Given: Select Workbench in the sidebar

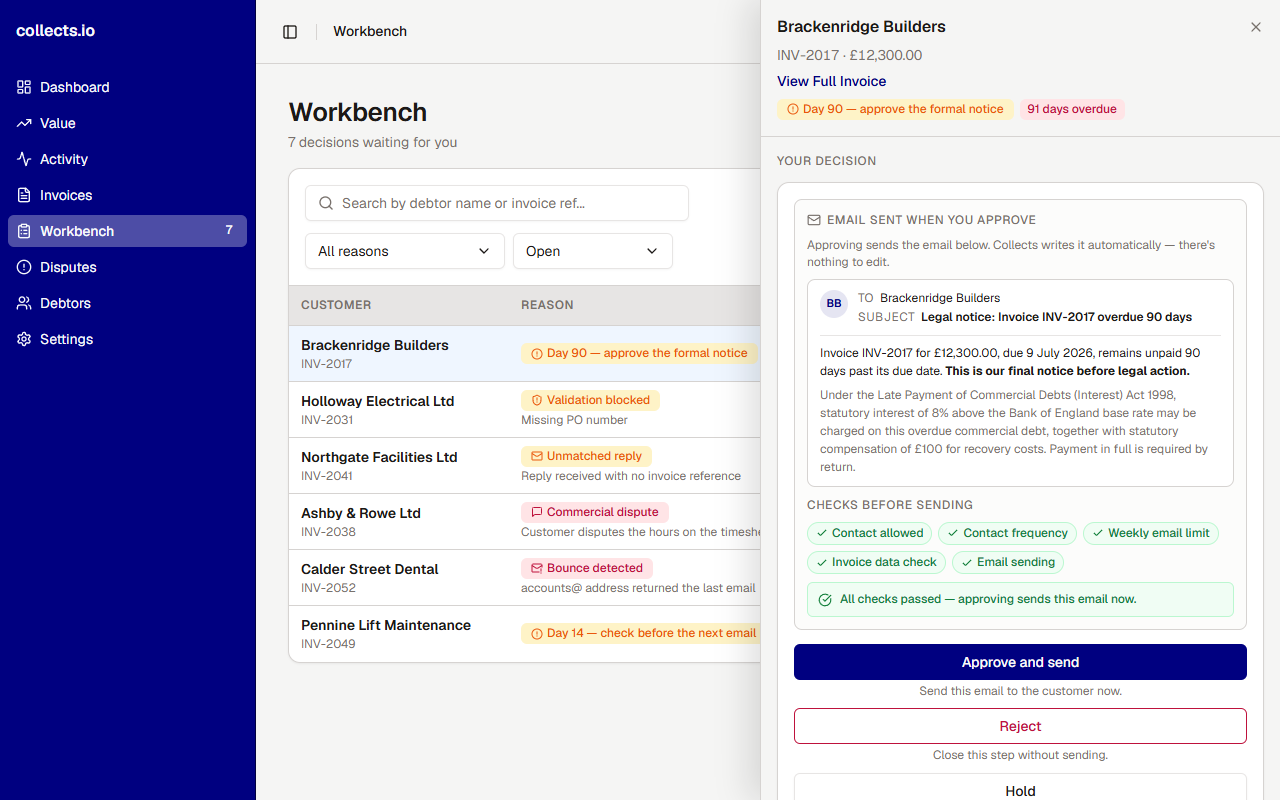Looking at the screenshot, I should coord(127,231).
